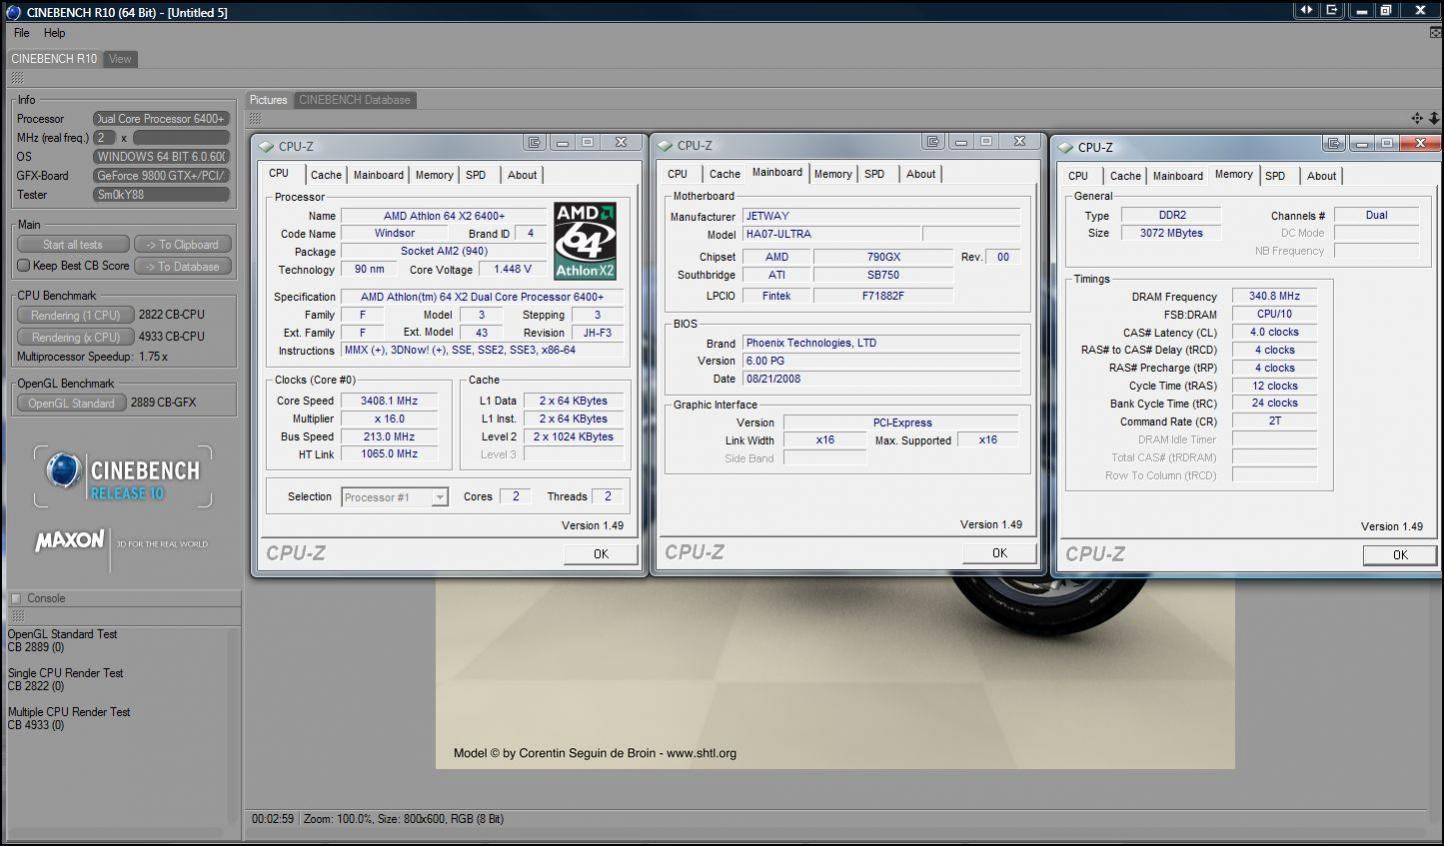Screen dimensions: 1444x846
Task: Minimize the first CPU-Z window
Action: (563, 143)
